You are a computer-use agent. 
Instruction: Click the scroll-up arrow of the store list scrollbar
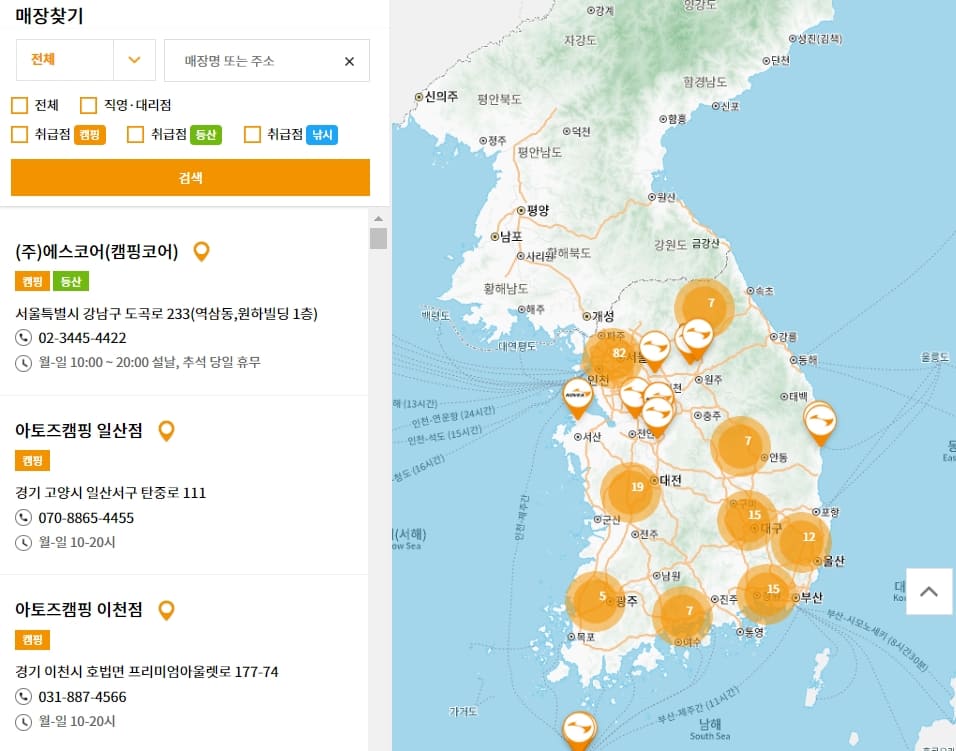[379, 218]
